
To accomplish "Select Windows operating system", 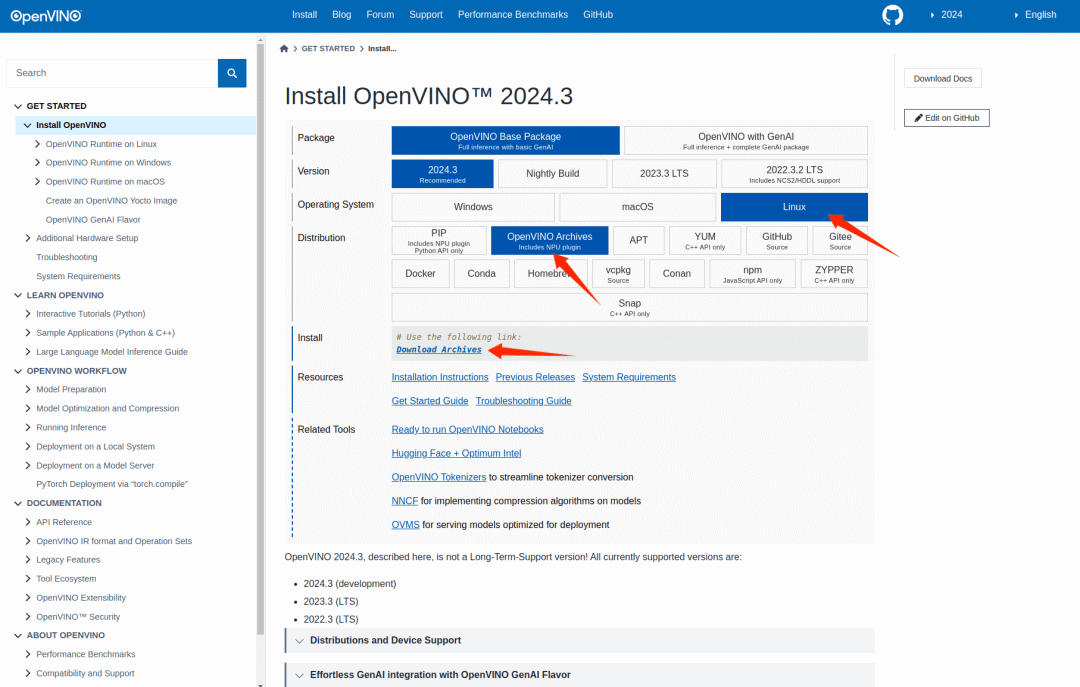I will click(473, 207).
